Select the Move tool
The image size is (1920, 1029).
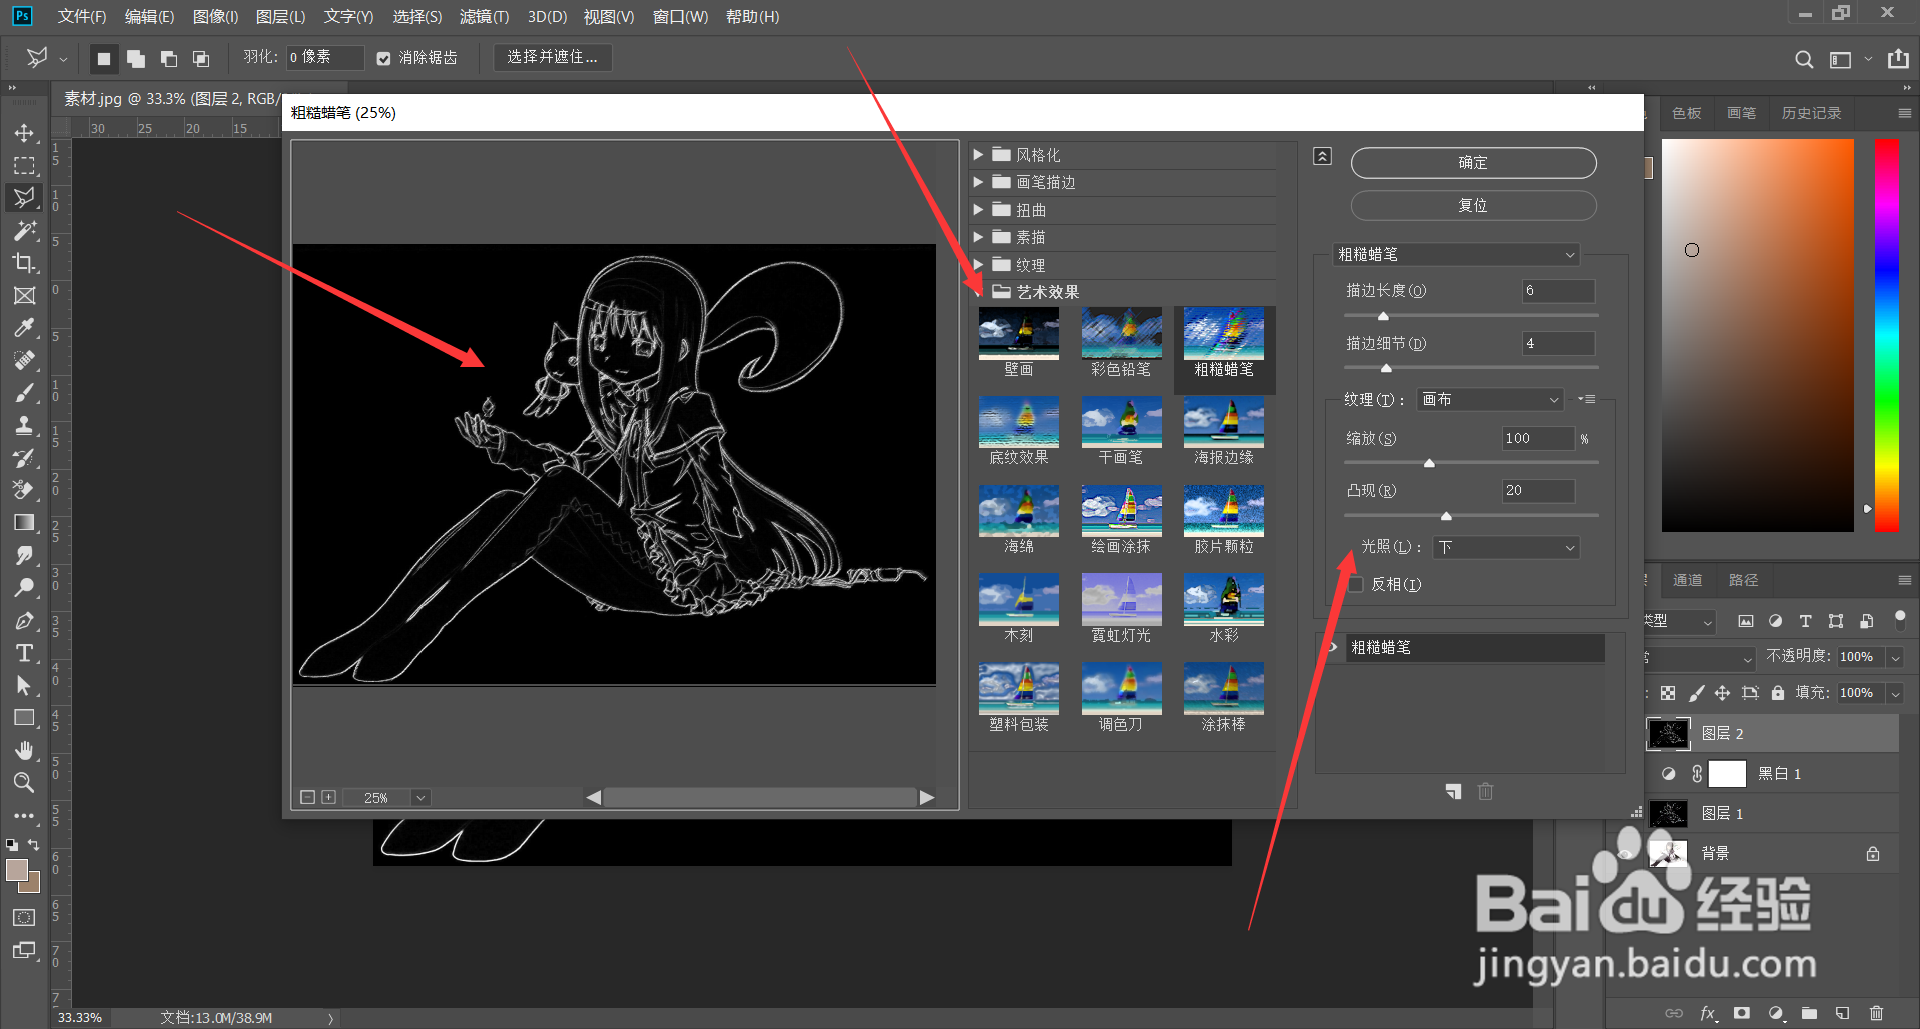pos(24,133)
